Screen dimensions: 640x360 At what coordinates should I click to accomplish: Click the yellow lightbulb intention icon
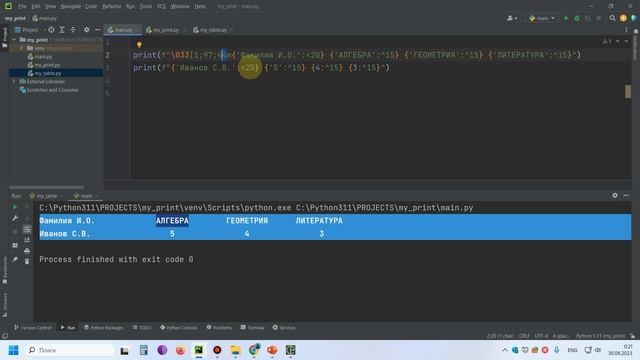[139, 44]
